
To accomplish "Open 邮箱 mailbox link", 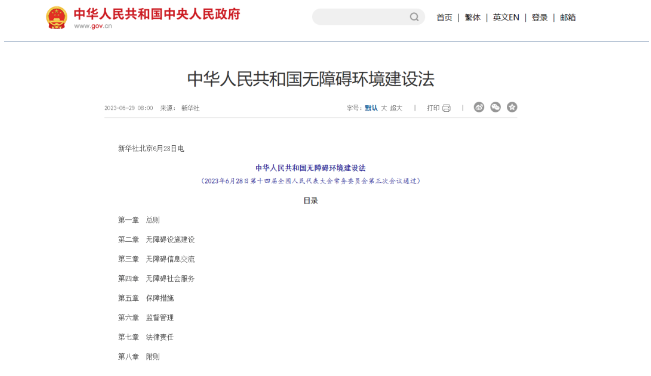I will tap(568, 17).
